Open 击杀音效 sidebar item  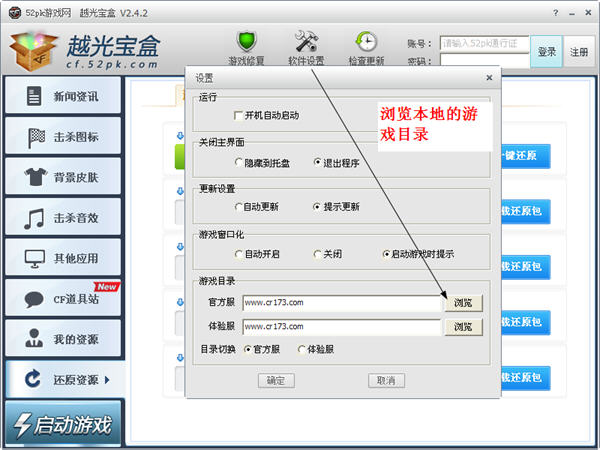pyautogui.click(x=63, y=217)
